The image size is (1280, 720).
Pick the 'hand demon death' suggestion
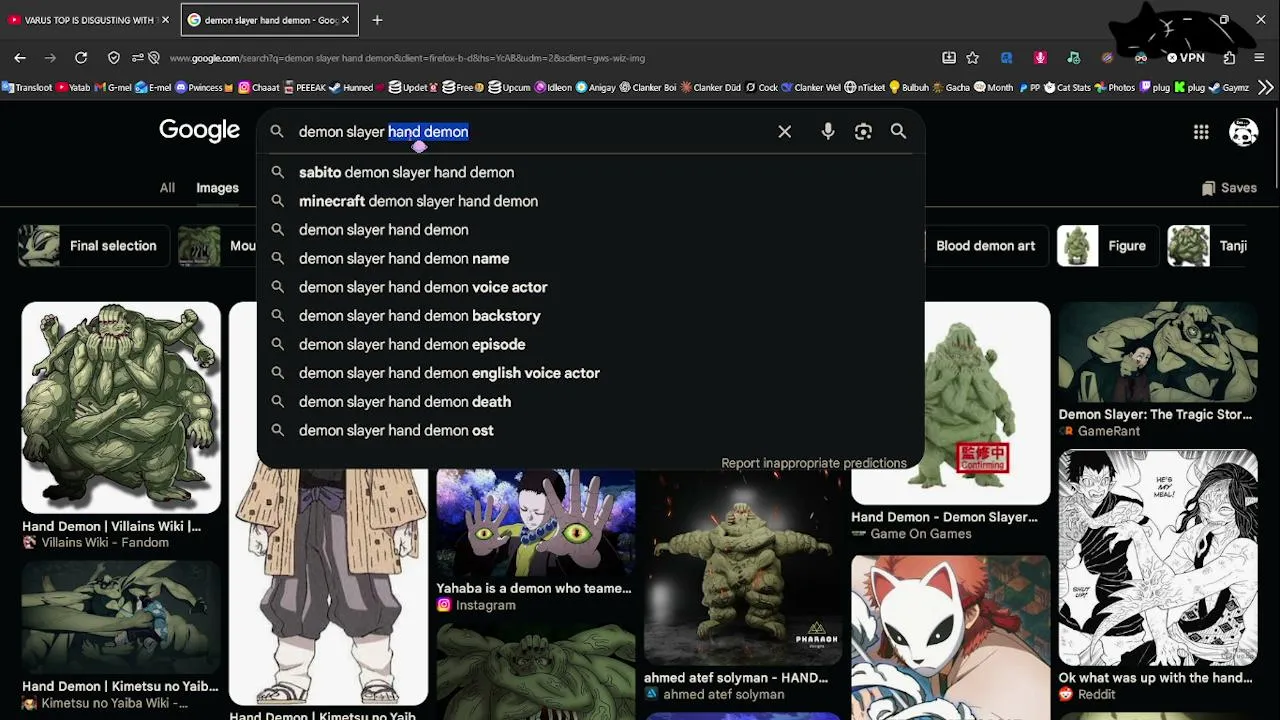[x=590, y=402]
